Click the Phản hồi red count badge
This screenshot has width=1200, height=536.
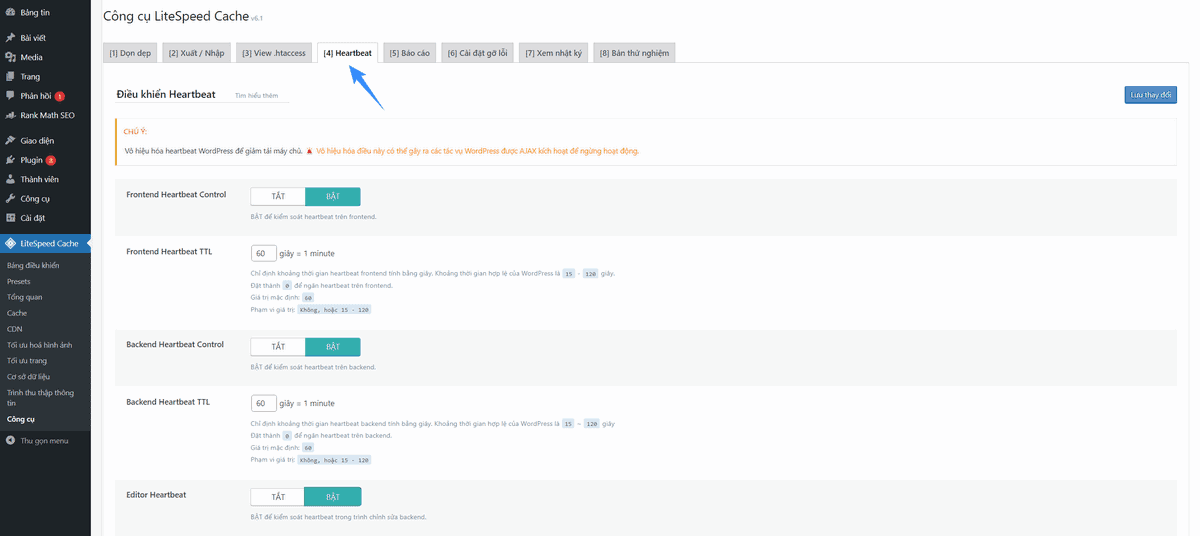click(60, 96)
